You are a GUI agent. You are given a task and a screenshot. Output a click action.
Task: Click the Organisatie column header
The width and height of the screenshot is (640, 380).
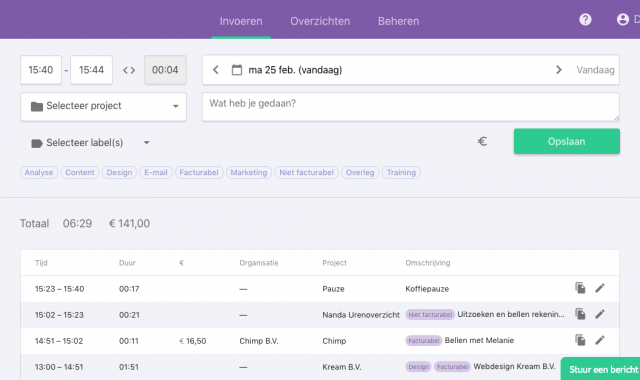click(259, 263)
